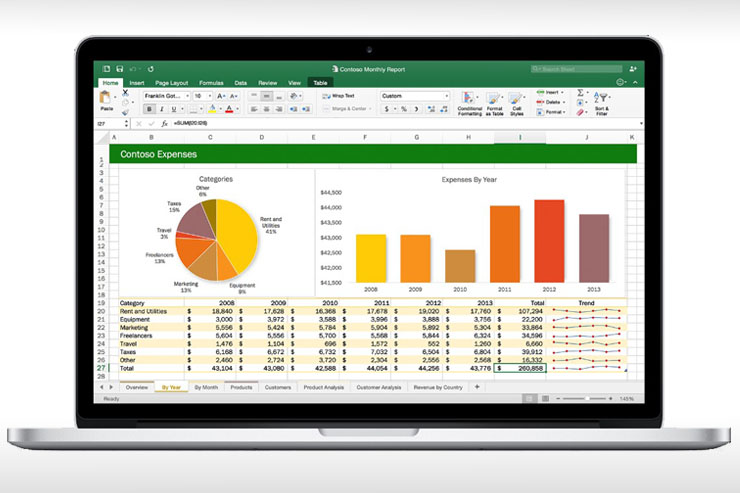Add a new sheet with plus button
This screenshot has width=740, height=493.
476,385
